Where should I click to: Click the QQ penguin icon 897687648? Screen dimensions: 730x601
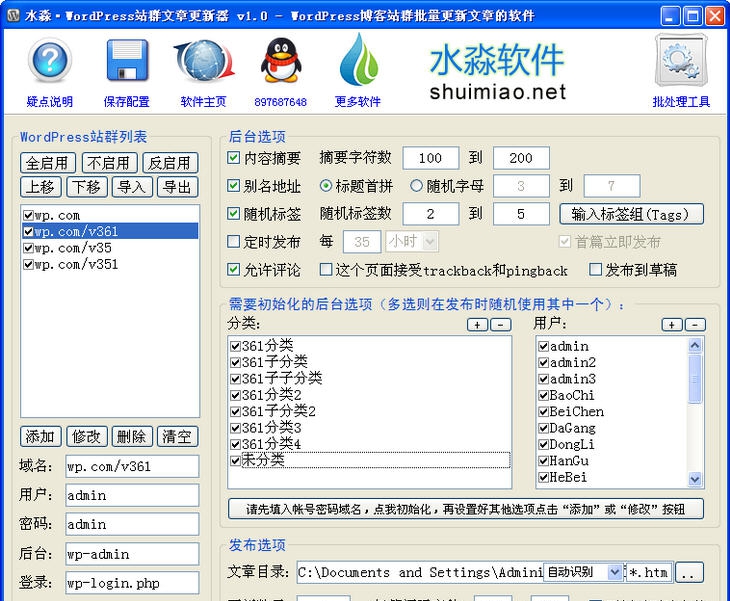point(281,61)
